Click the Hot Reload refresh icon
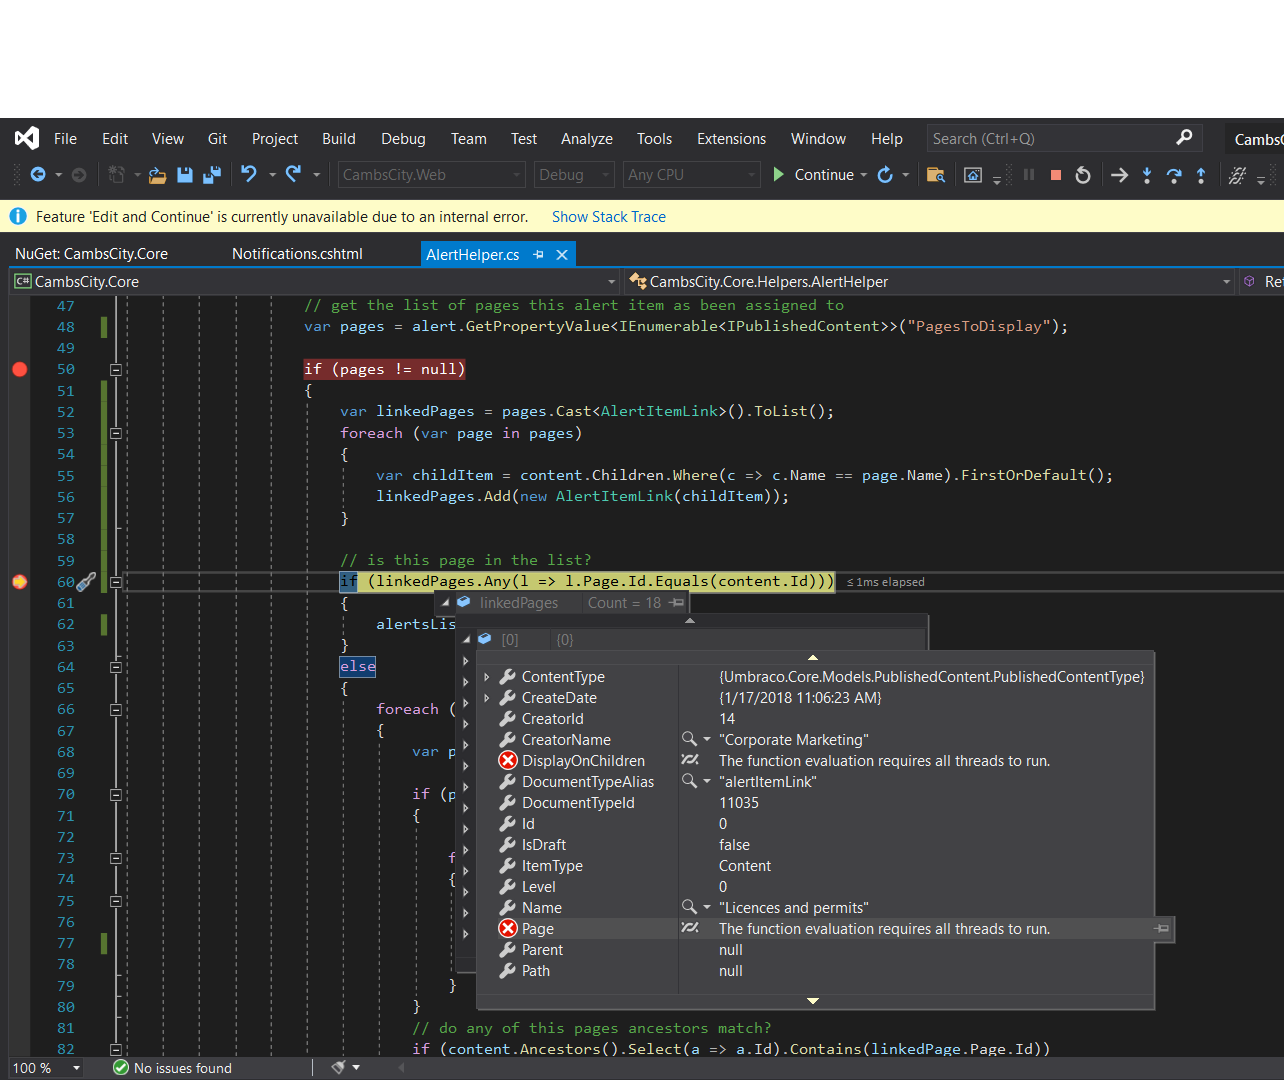The height and width of the screenshot is (1080, 1284). (885, 175)
